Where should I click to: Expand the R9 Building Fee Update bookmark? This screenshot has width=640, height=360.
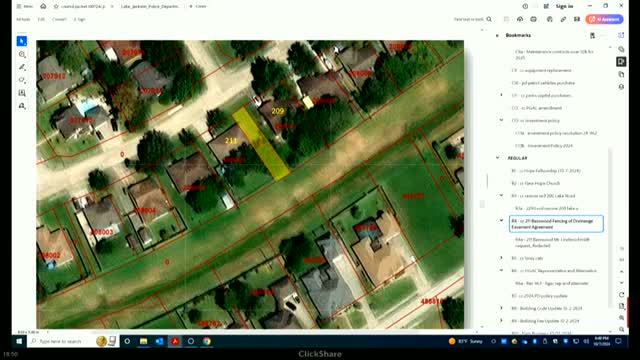[x=502, y=321]
